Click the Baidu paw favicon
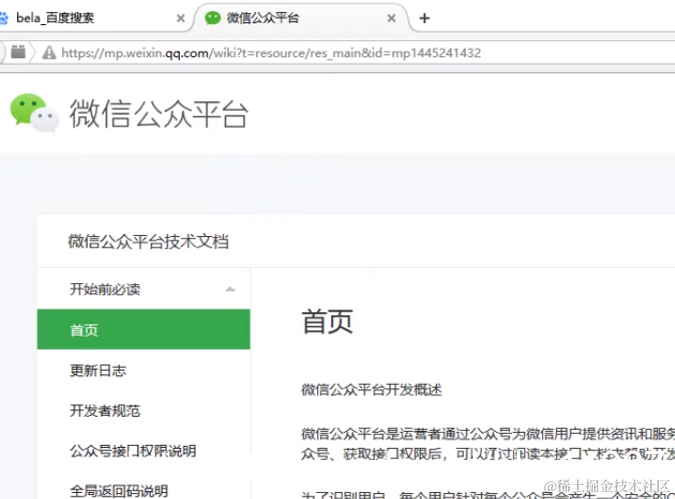Viewport: 675px width, 499px height. point(3,18)
